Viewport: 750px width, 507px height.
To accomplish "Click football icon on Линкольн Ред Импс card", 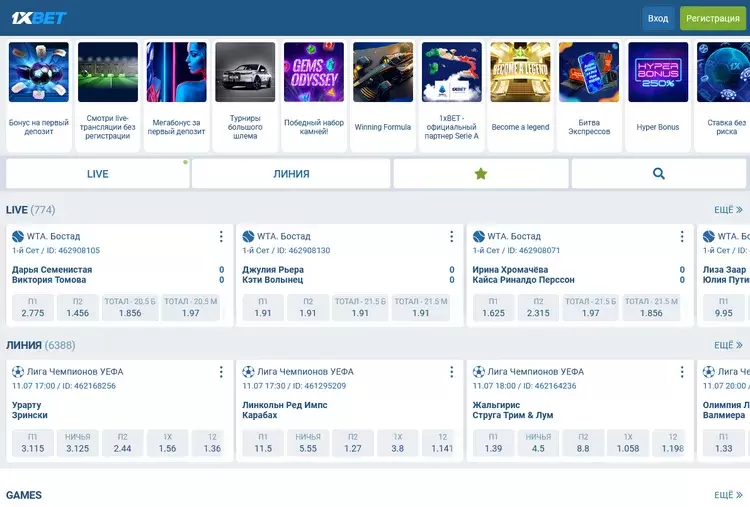I will (248, 372).
